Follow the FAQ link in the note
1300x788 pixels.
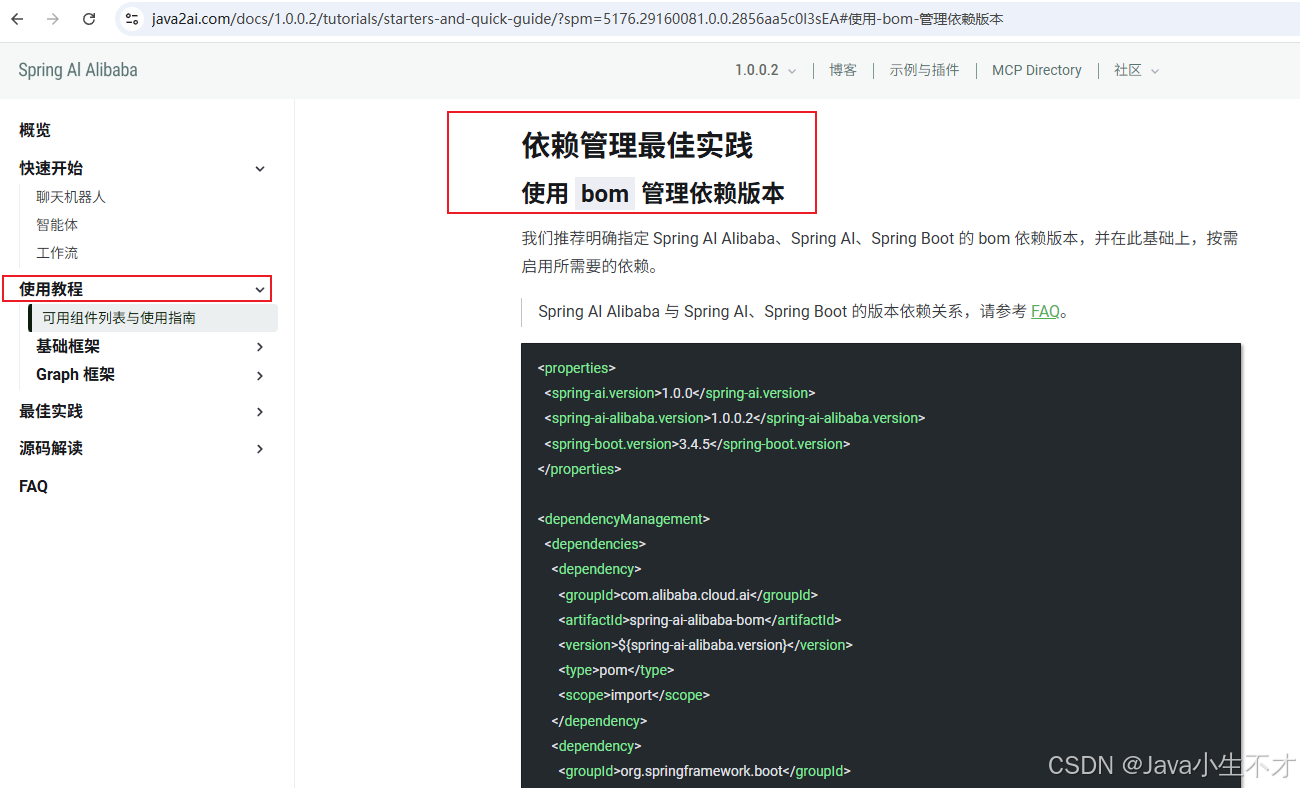pyautogui.click(x=1045, y=311)
